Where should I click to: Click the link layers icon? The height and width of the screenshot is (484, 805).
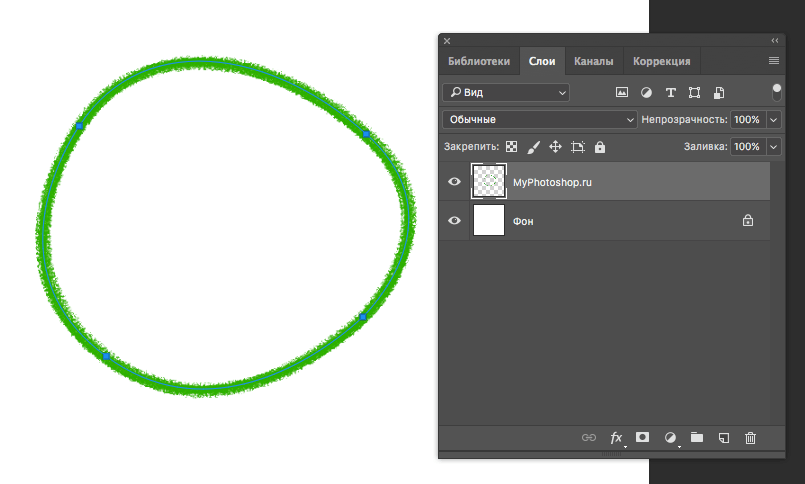click(x=589, y=437)
